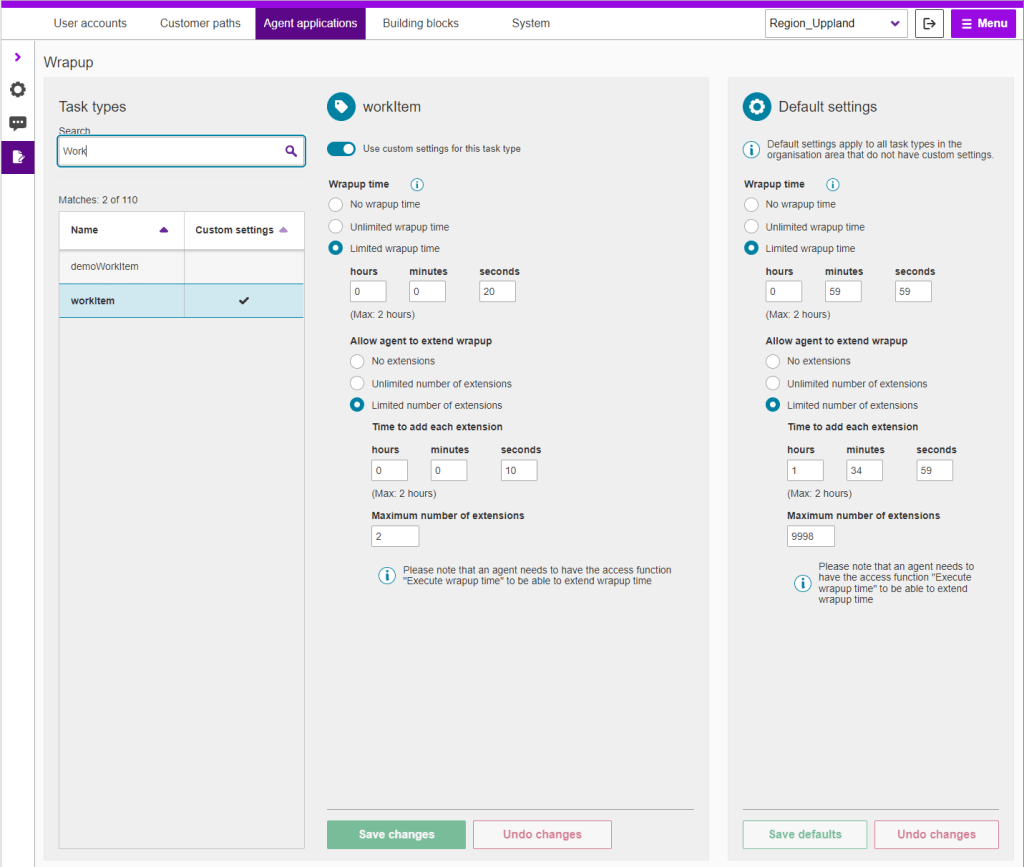Click workItem maximum number of extensions field
Screen dimensions: 1024x867
(395, 537)
